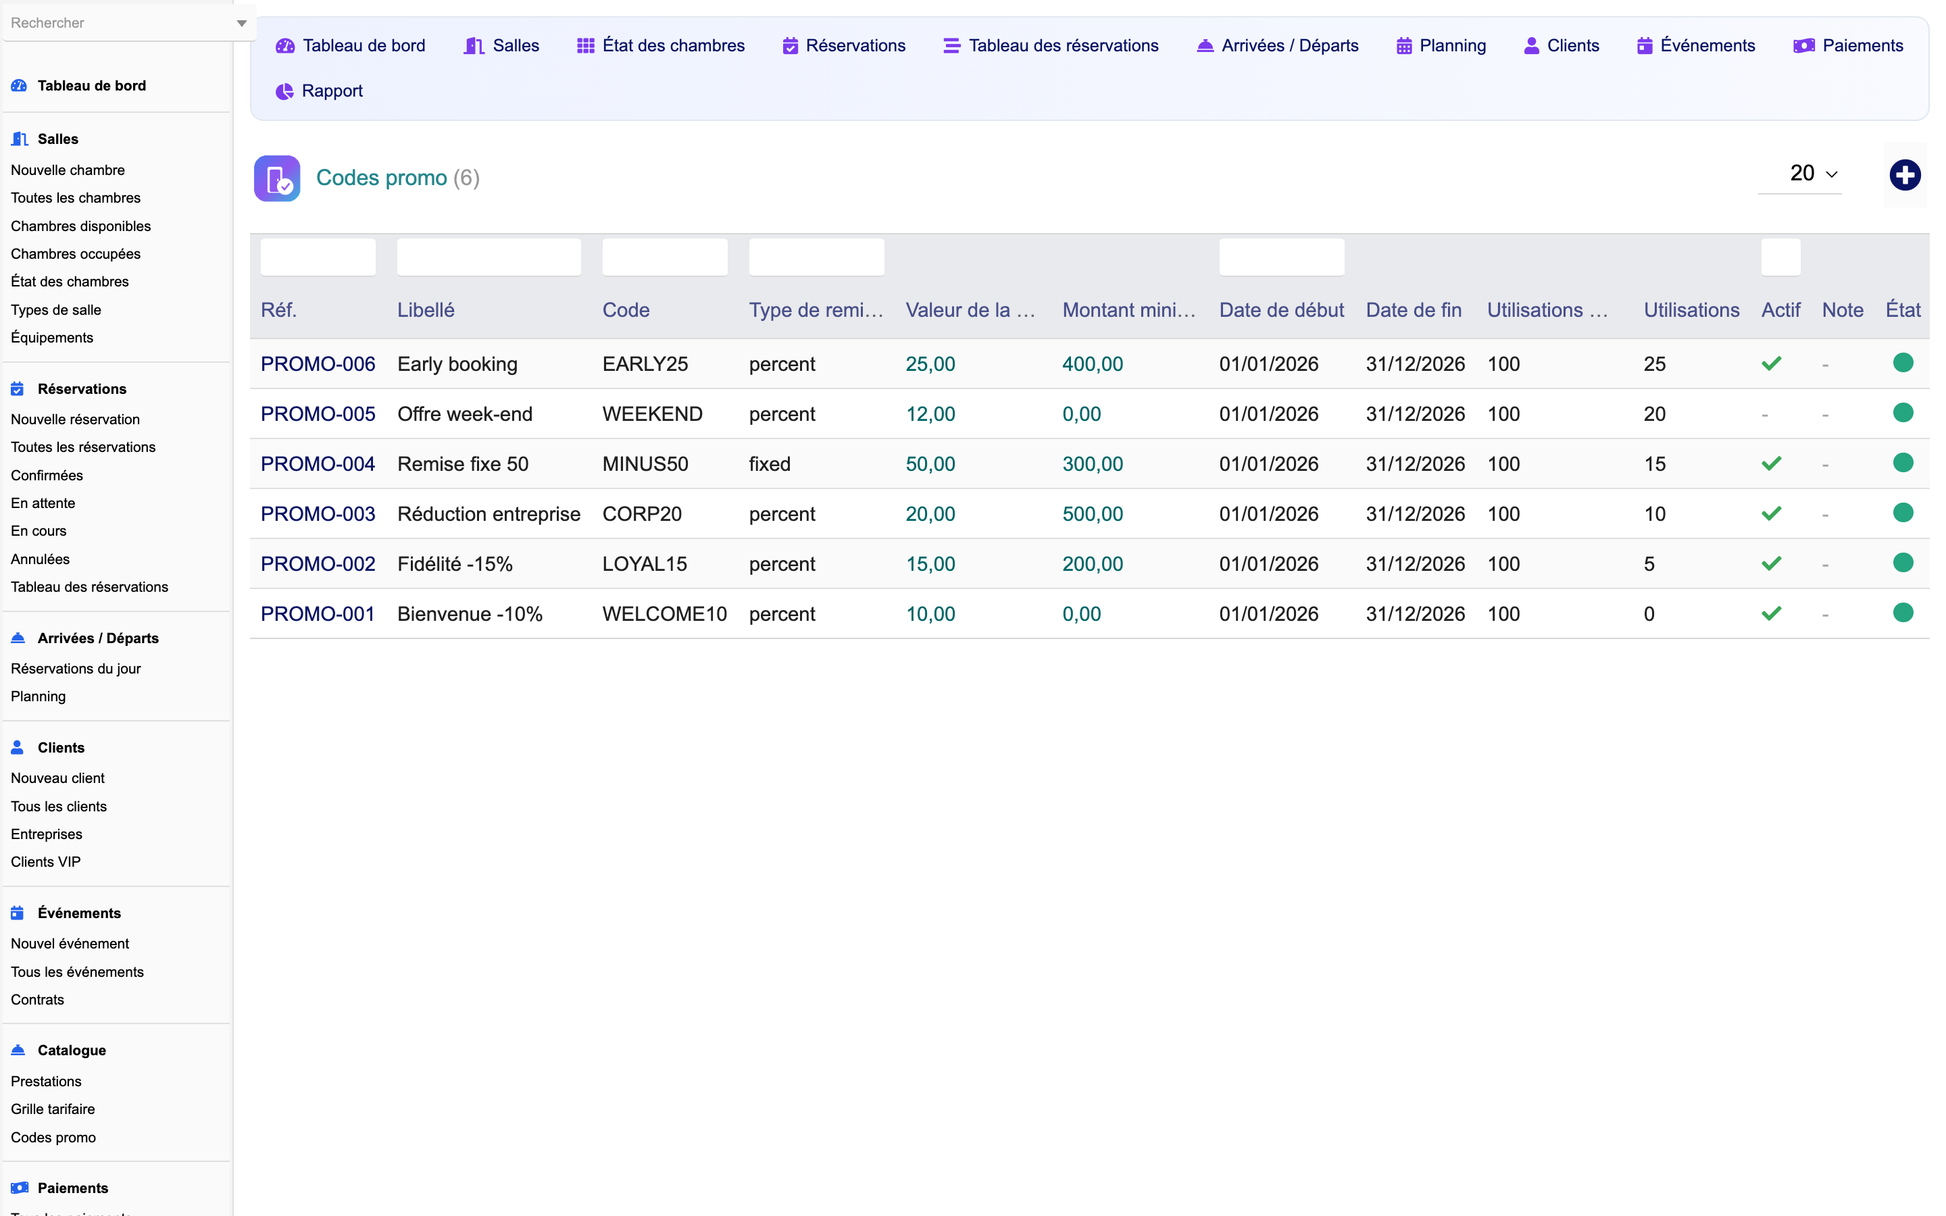The image size is (1946, 1216).
Task: Click the Code filter input field
Action: coord(665,257)
